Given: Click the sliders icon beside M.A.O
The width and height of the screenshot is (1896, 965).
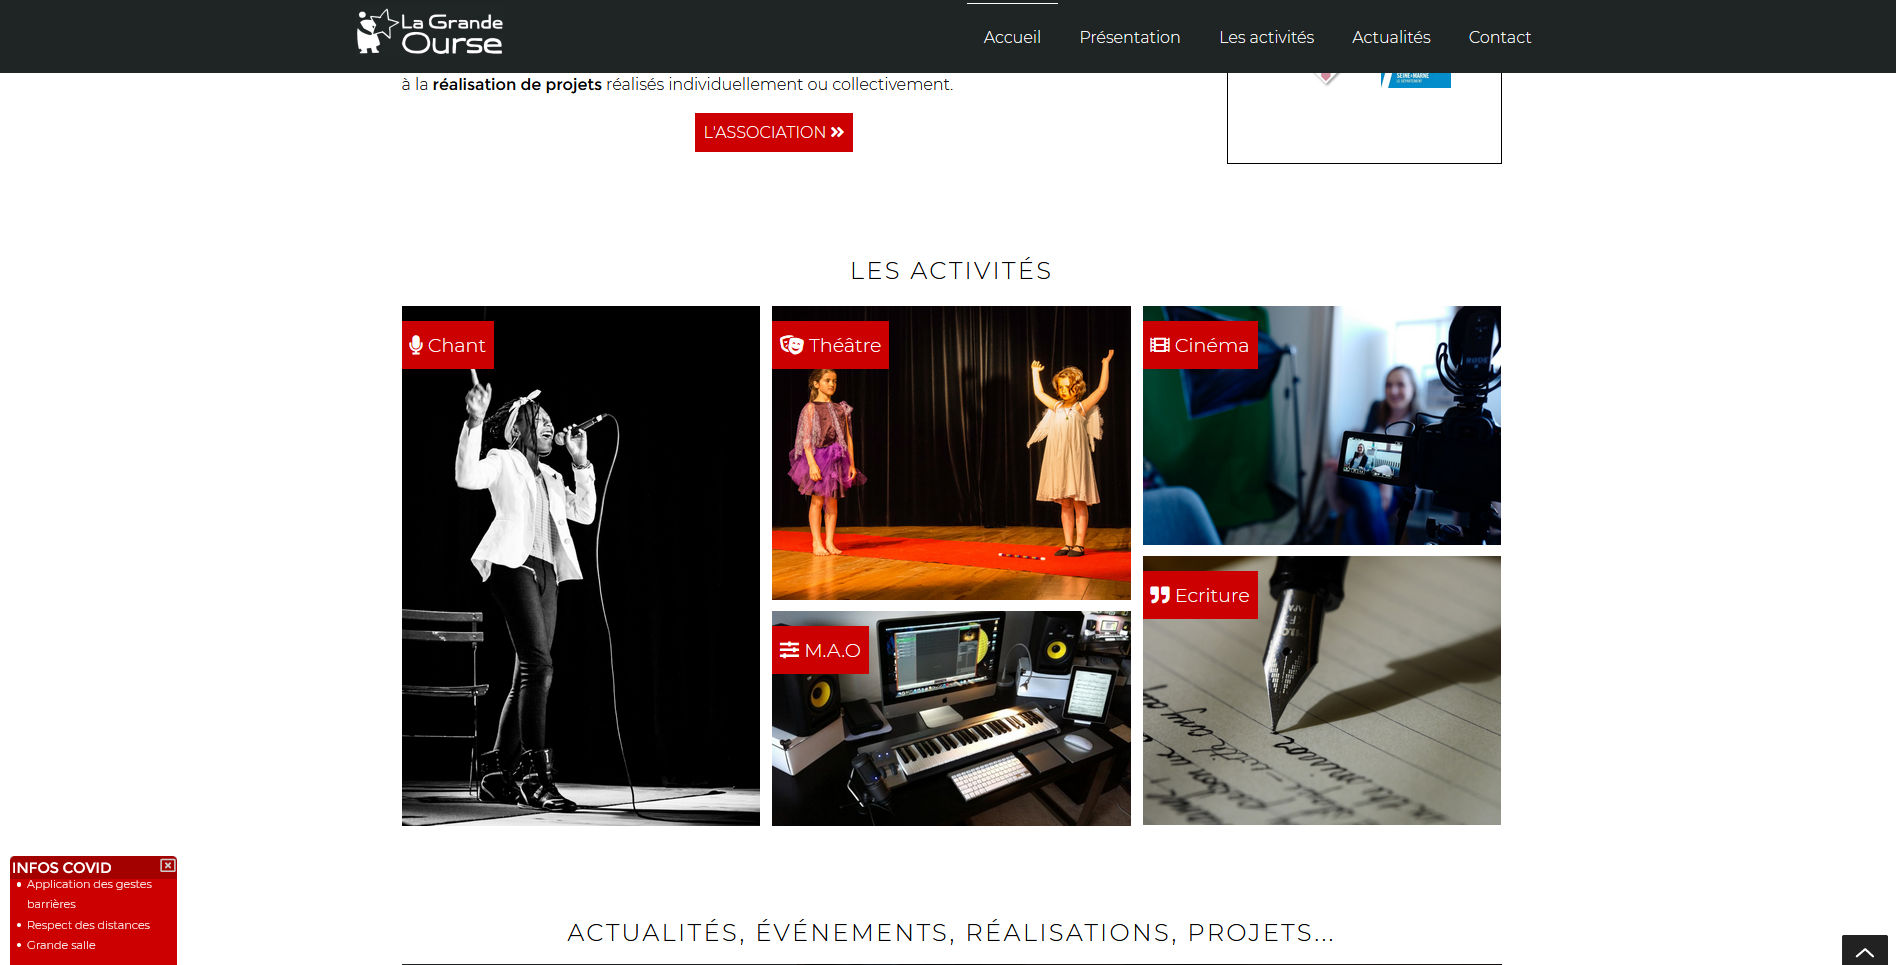Looking at the screenshot, I should coord(789,650).
